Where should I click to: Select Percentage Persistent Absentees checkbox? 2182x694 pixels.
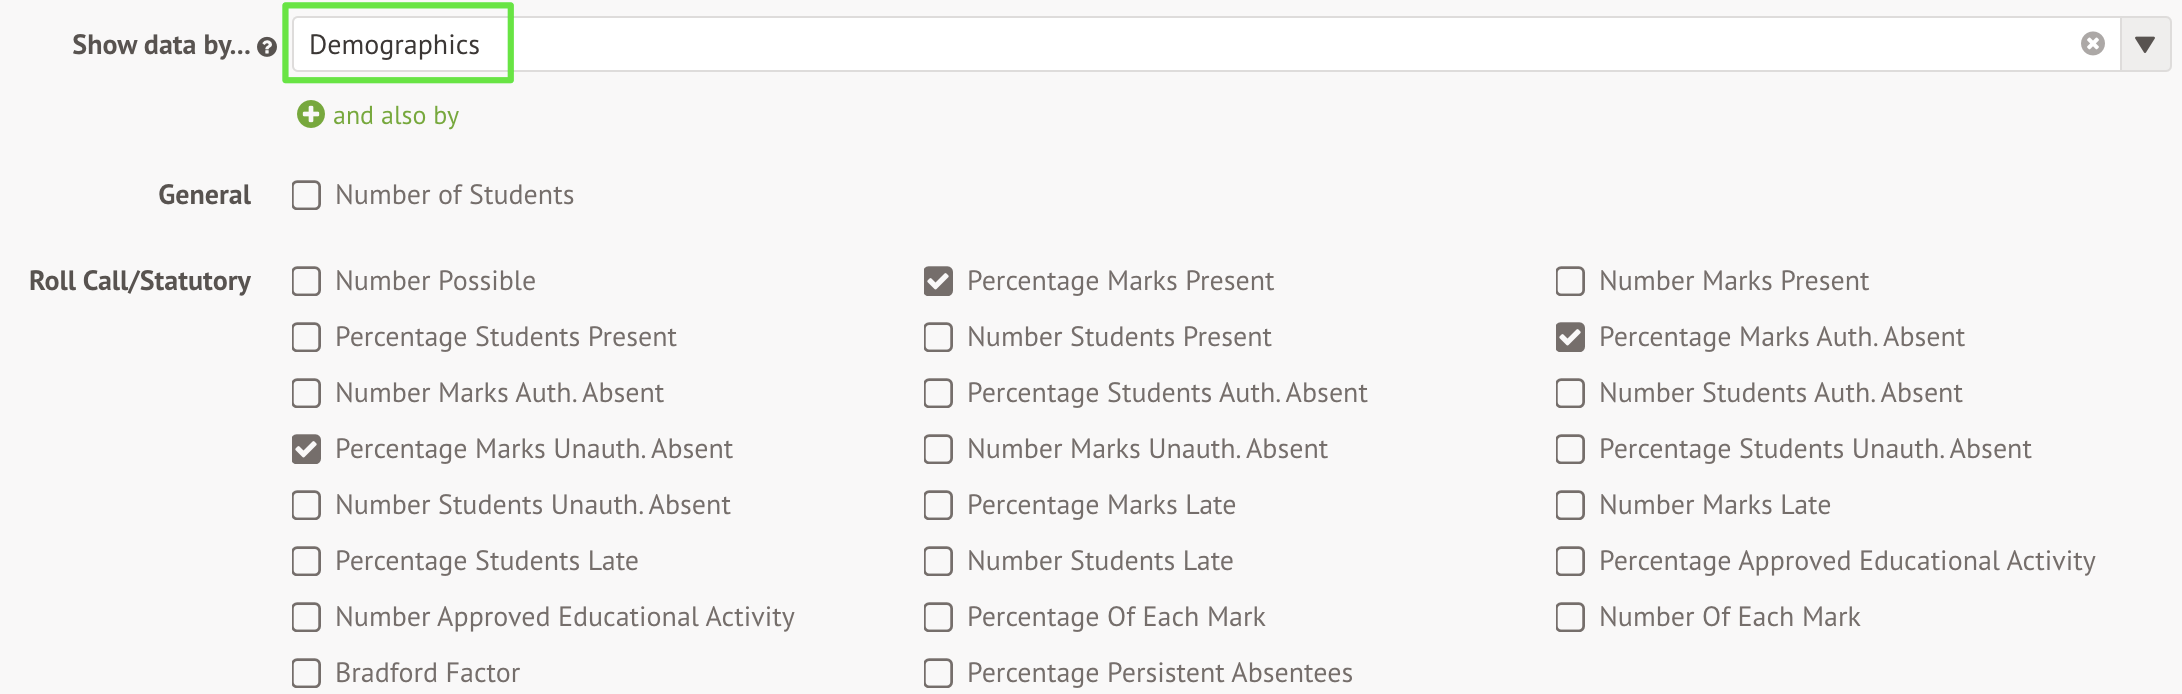(938, 673)
